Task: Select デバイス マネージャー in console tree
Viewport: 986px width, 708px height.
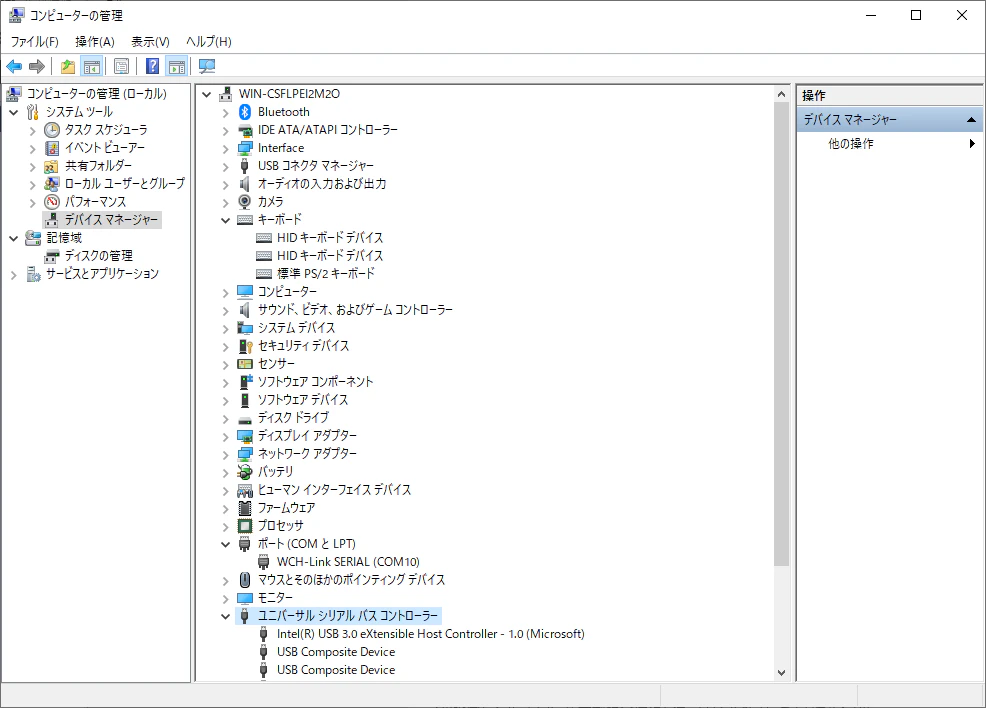Action: tap(111, 220)
